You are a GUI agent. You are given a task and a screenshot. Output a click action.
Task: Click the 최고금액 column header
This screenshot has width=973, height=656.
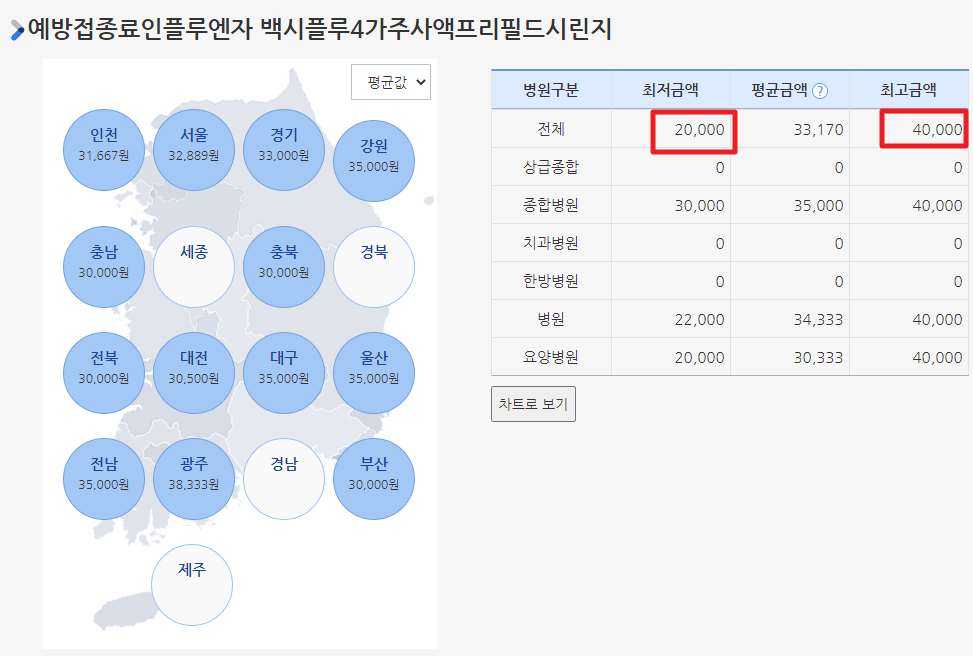pos(908,91)
